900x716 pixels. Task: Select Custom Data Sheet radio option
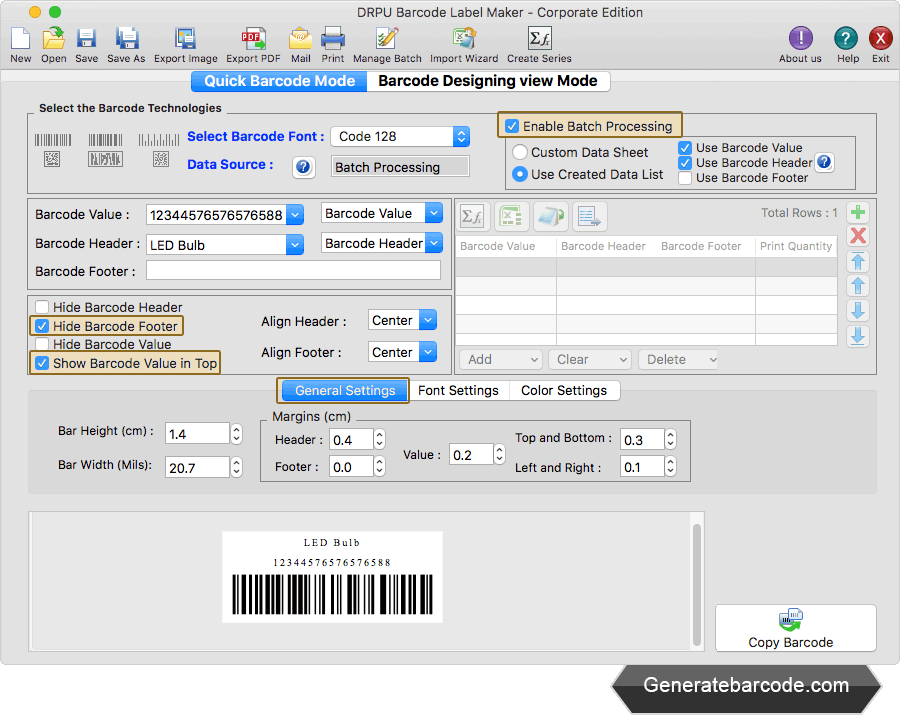pyautogui.click(x=519, y=152)
